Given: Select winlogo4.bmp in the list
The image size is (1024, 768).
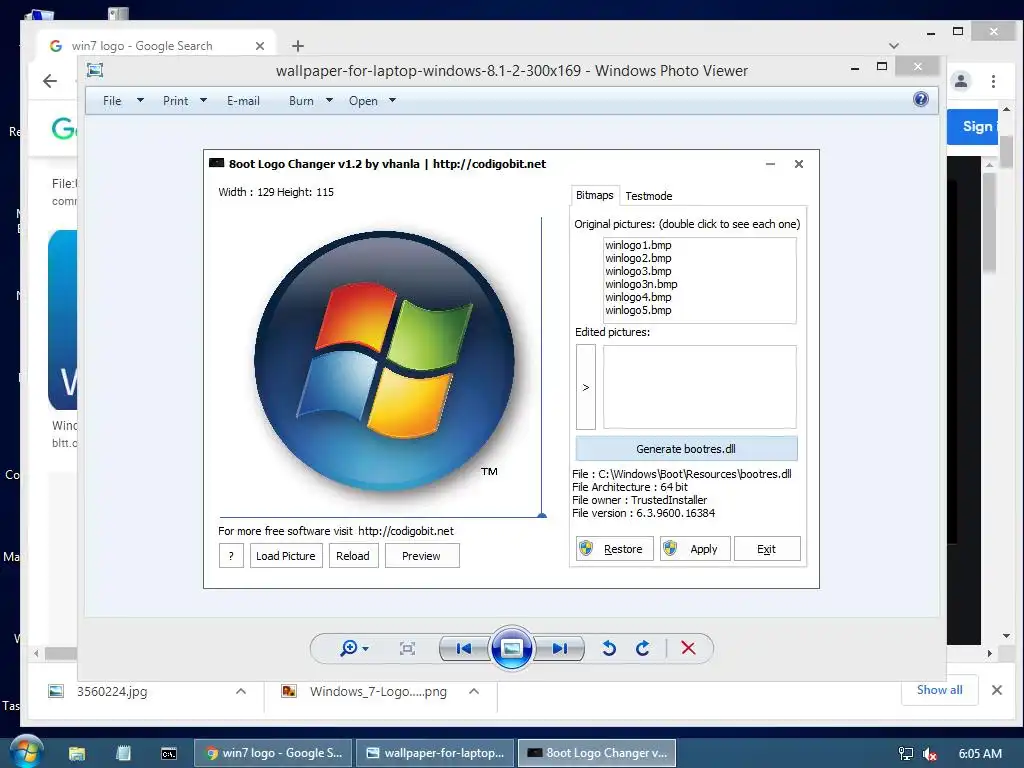Looking at the screenshot, I should (x=638, y=297).
